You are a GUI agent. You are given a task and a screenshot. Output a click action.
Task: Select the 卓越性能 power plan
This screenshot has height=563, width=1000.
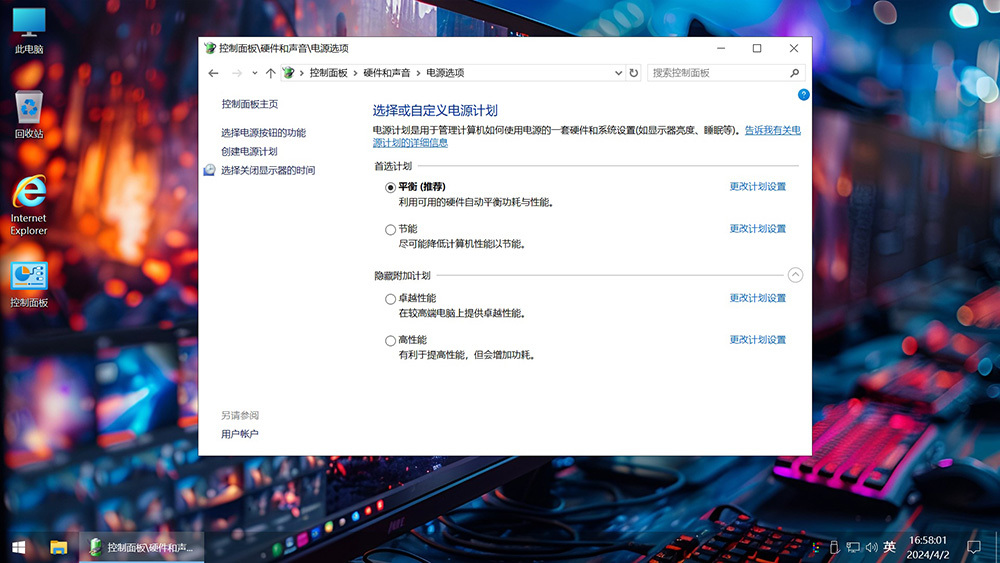click(x=391, y=299)
